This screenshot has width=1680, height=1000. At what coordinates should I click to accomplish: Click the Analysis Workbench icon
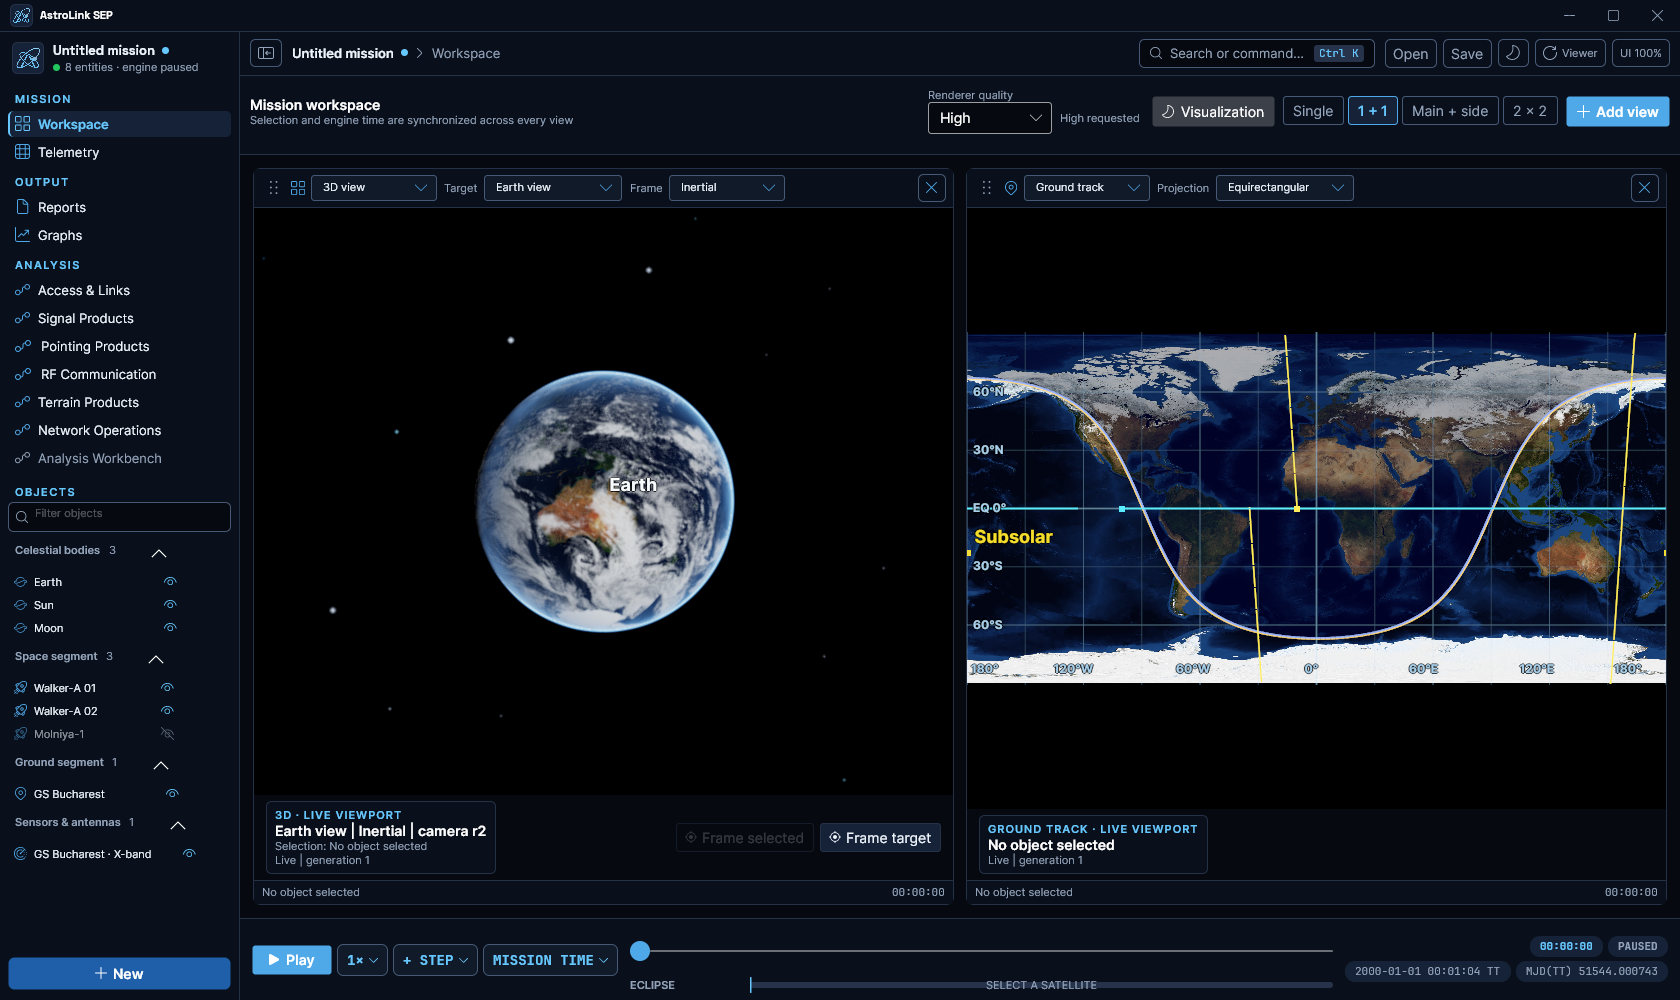[23, 458]
